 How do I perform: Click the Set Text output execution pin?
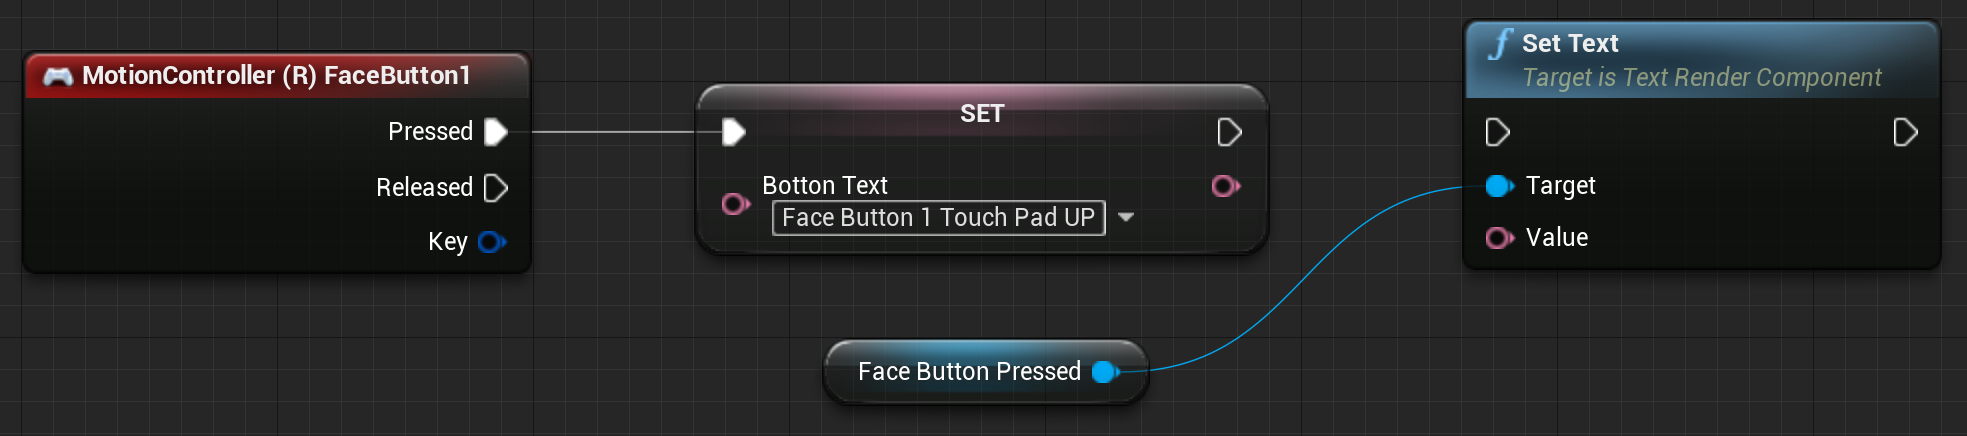(1906, 132)
